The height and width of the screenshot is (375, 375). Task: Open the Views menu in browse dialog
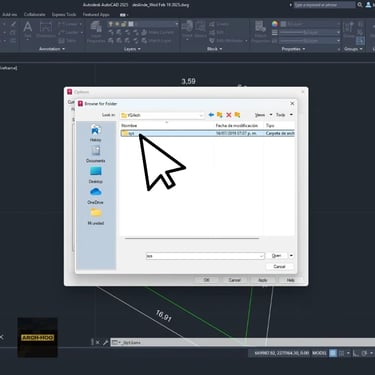(263, 115)
